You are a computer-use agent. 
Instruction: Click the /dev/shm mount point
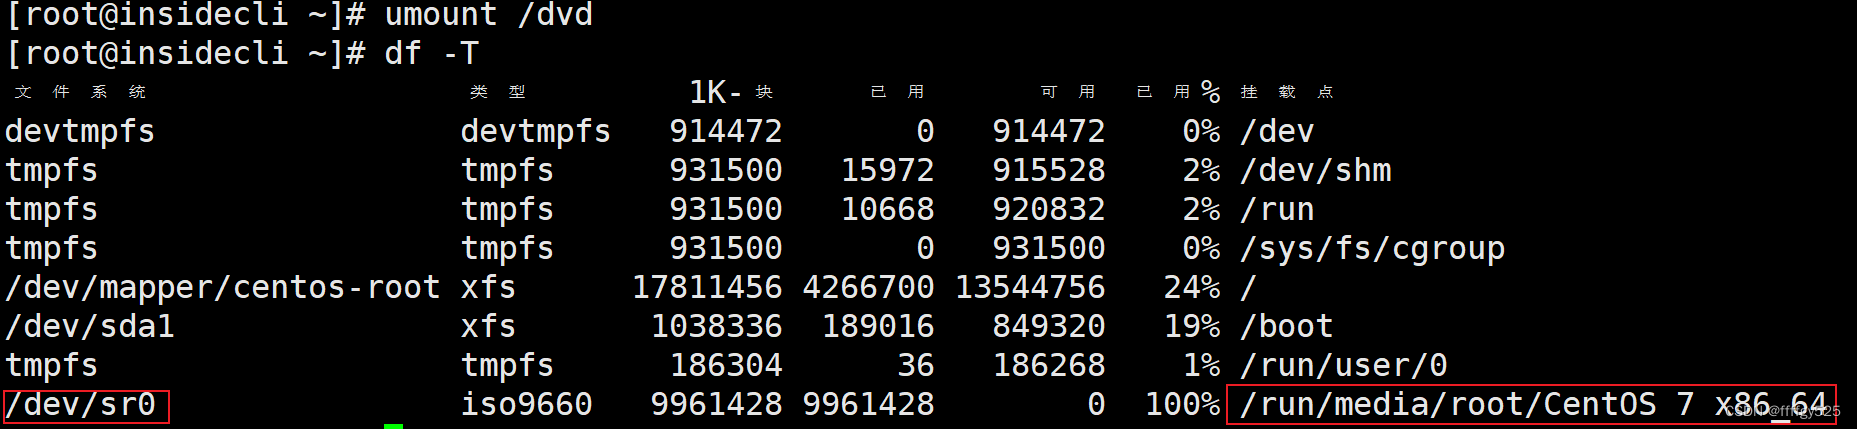1316,170
